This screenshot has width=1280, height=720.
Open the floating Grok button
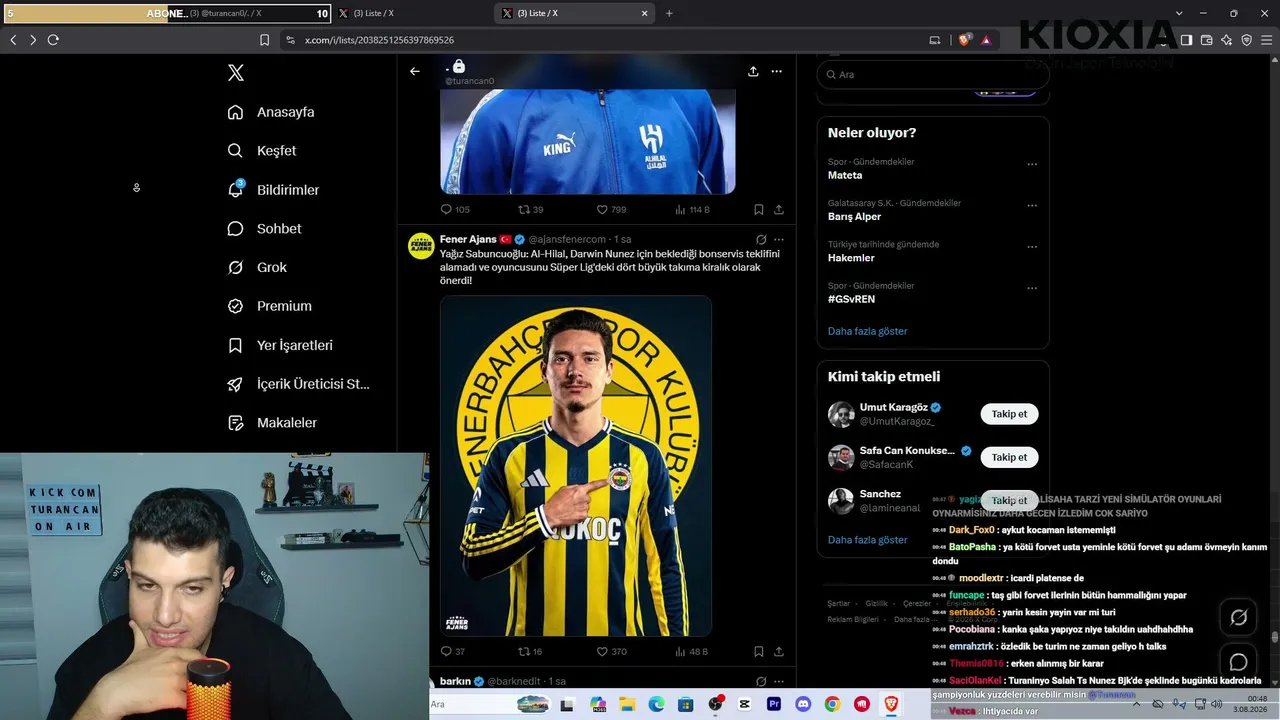(1239, 618)
